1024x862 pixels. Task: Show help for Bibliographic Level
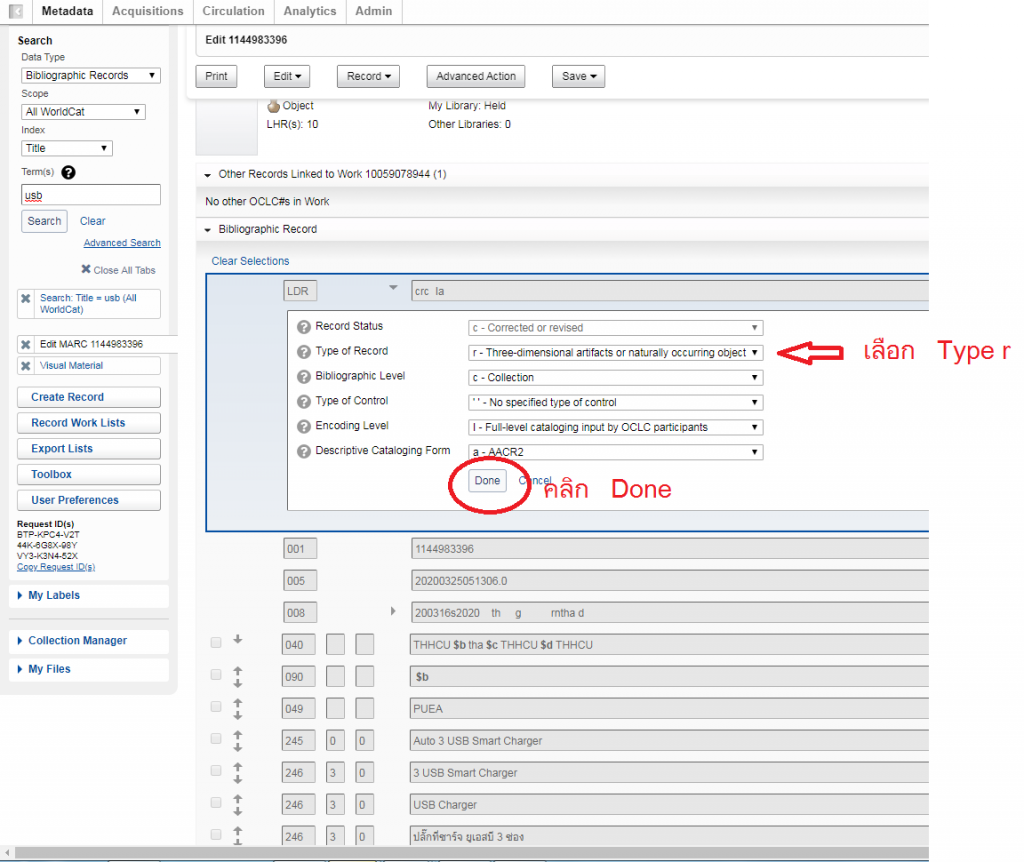[x=304, y=377]
